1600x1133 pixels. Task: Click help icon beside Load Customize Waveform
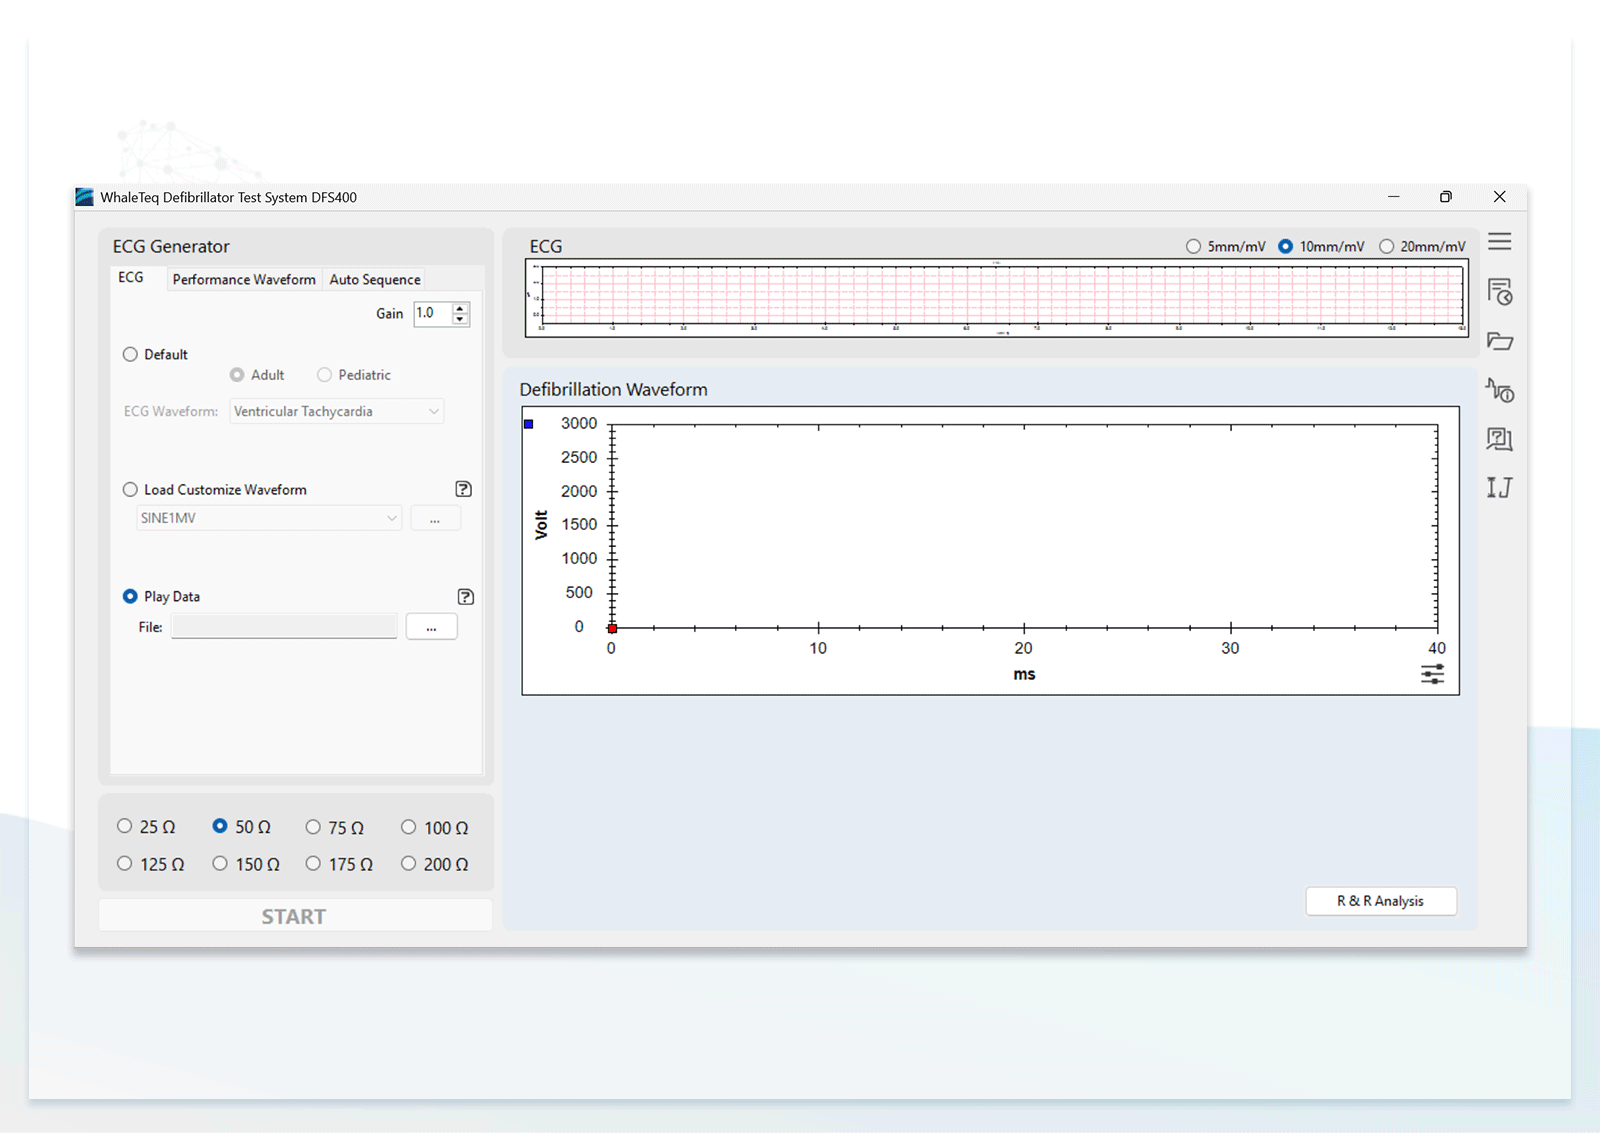coord(463,489)
